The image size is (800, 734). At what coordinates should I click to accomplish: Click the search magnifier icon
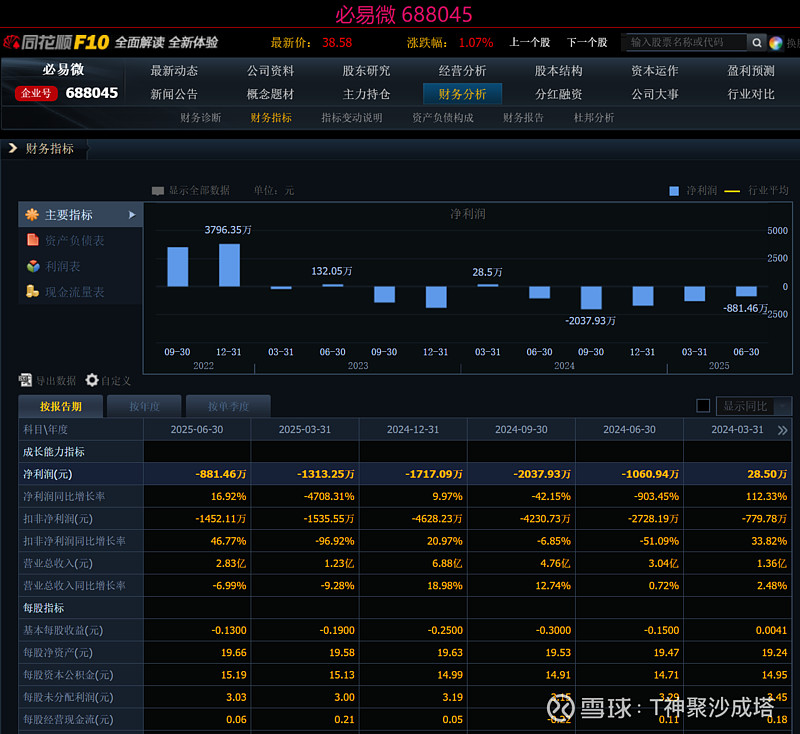(757, 43)
